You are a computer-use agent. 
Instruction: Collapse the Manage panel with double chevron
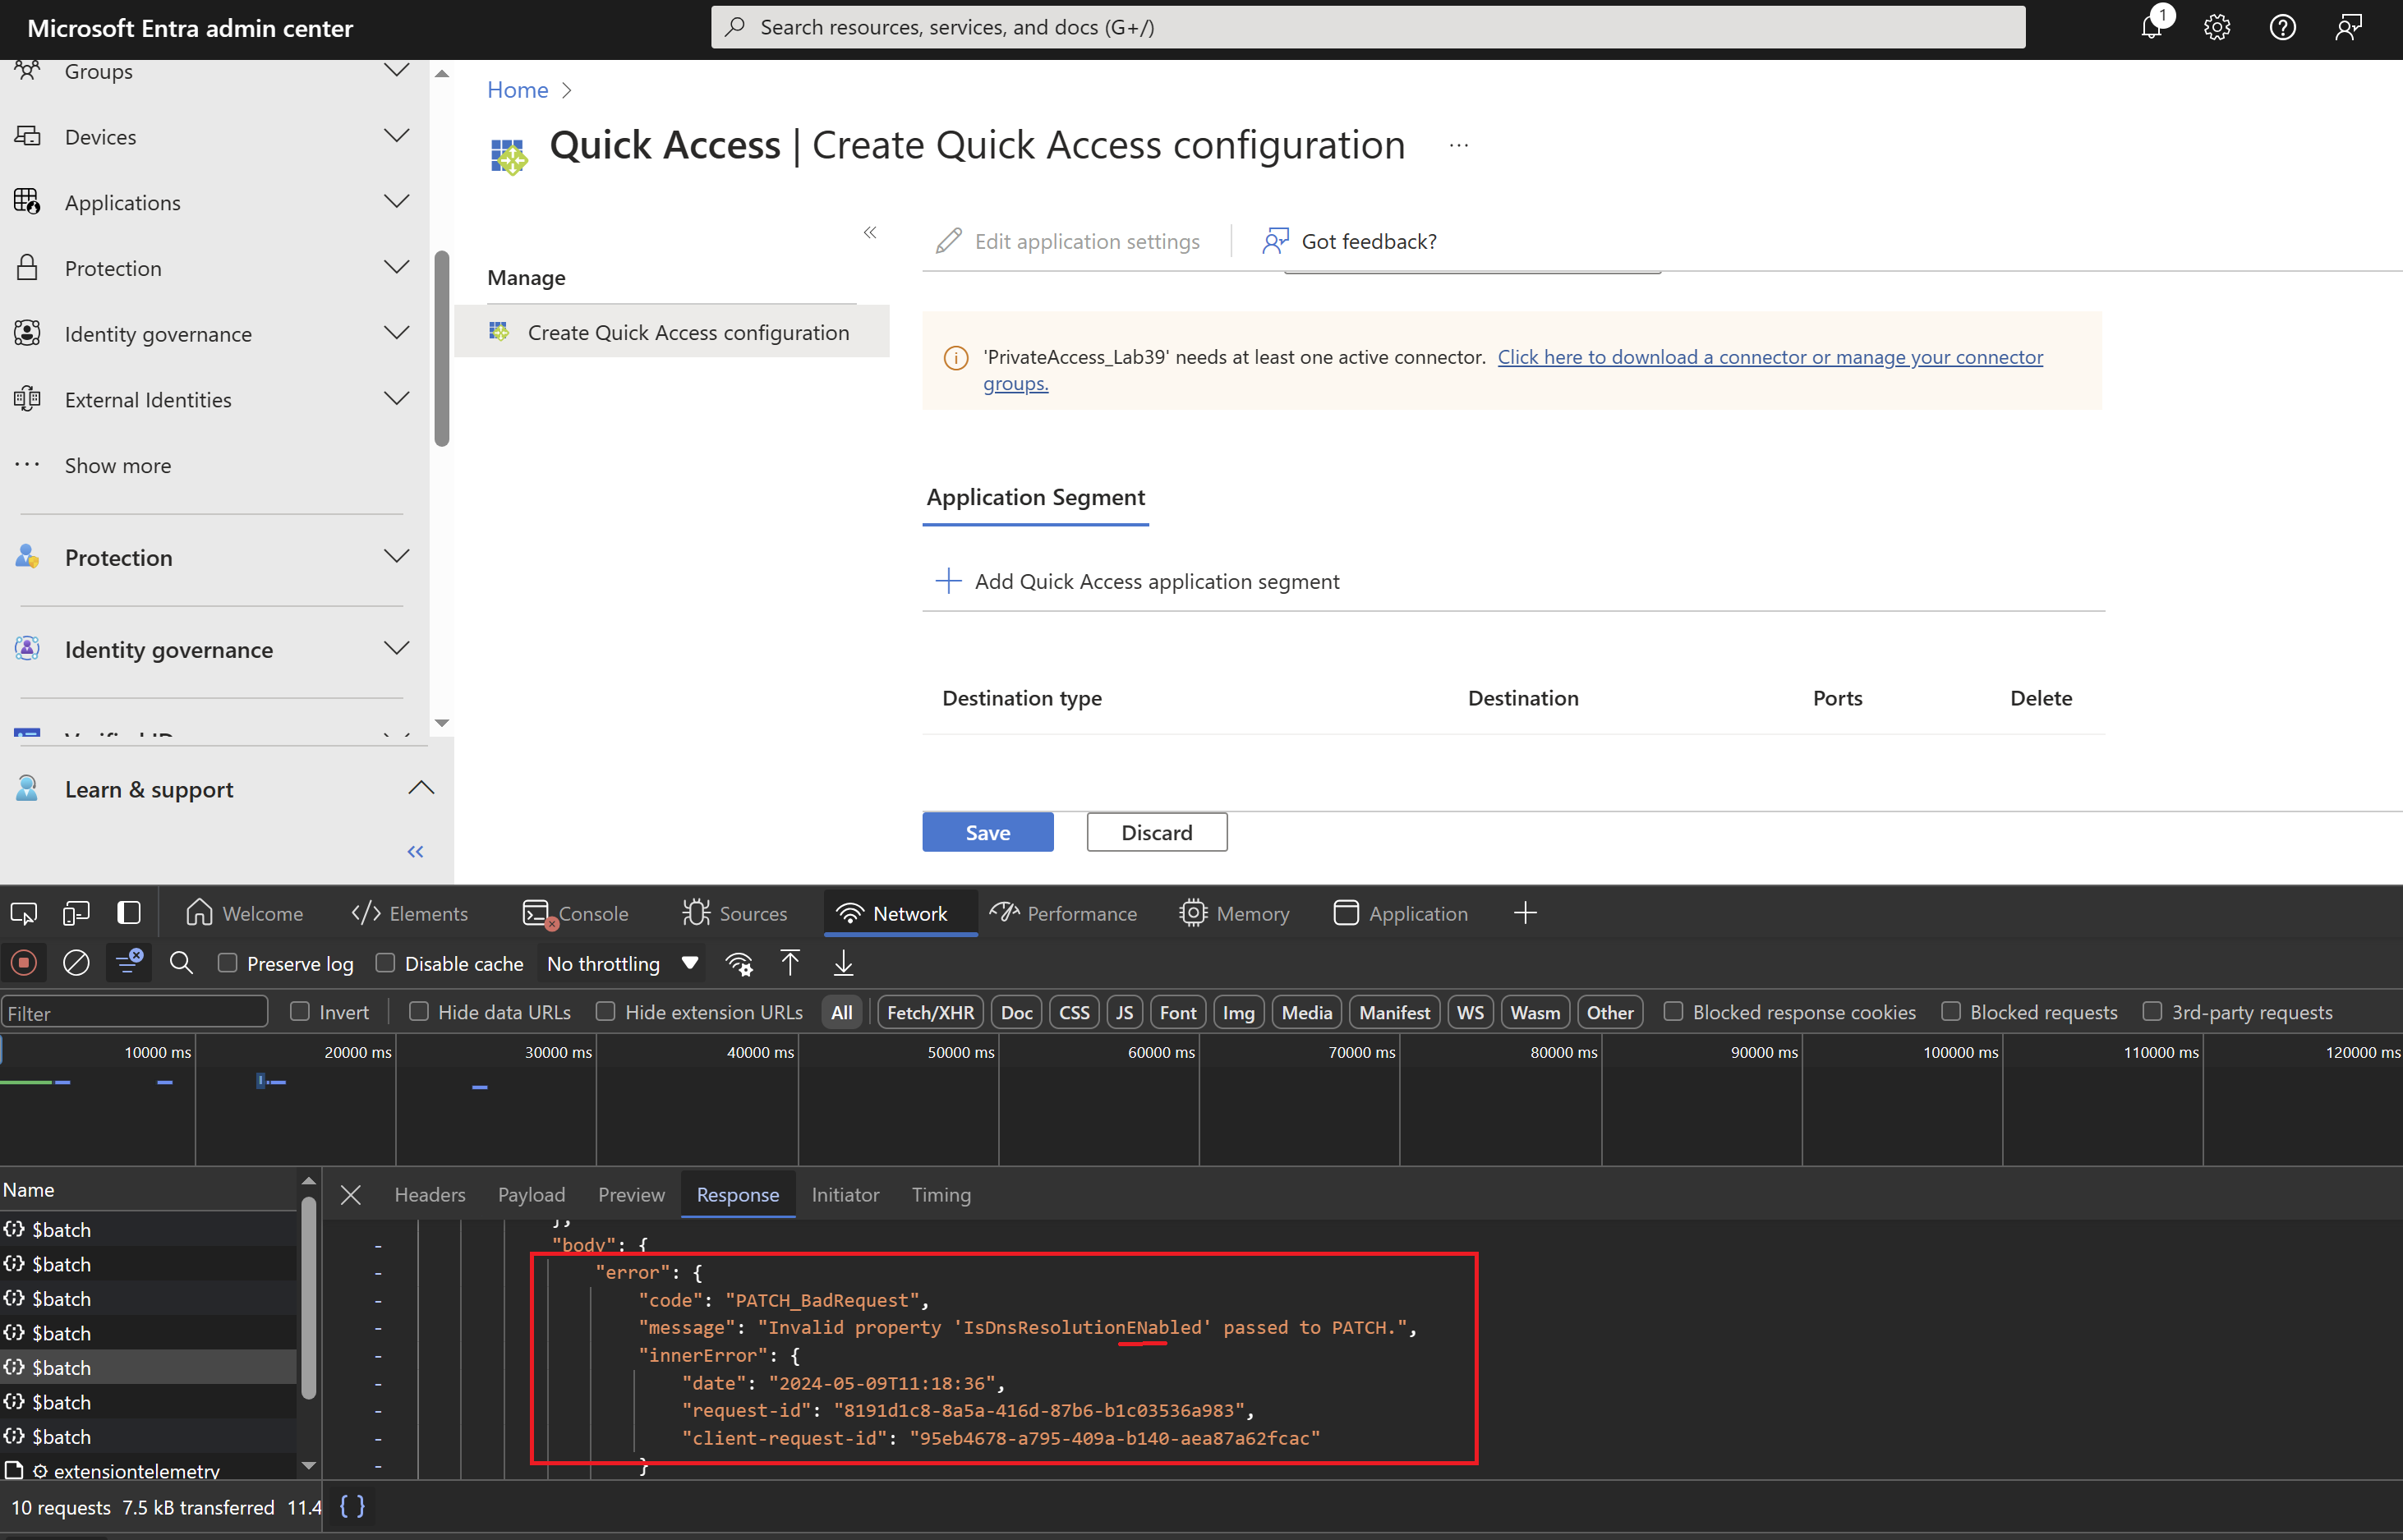[x=870, y=232]
